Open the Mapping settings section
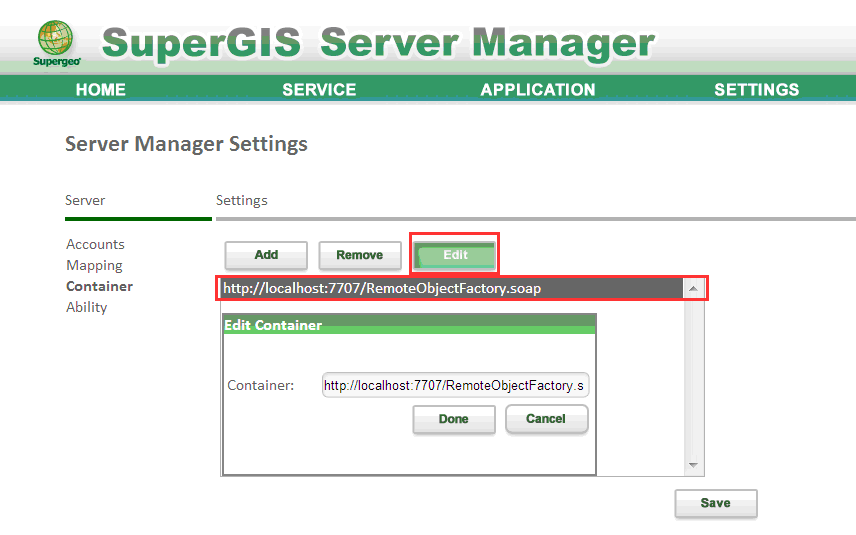The width and height of the screenshot is (856, 535). coord(94,265)
